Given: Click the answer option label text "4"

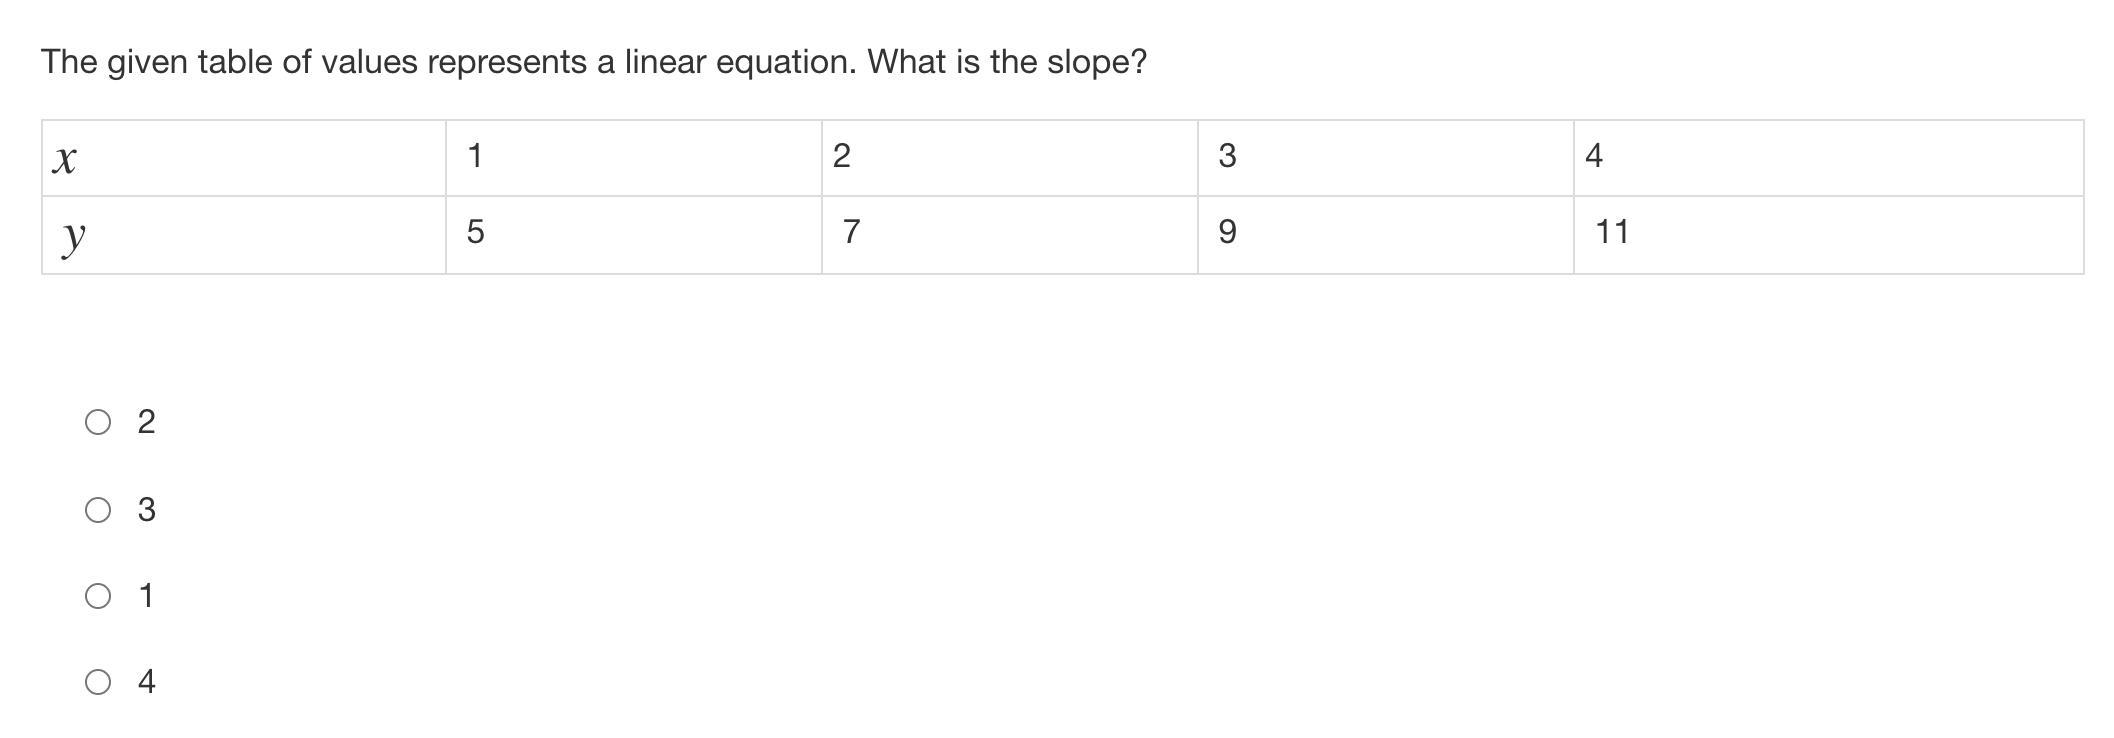Looking at the screenshot, I should pyautogui.click(x=146, y=682).
